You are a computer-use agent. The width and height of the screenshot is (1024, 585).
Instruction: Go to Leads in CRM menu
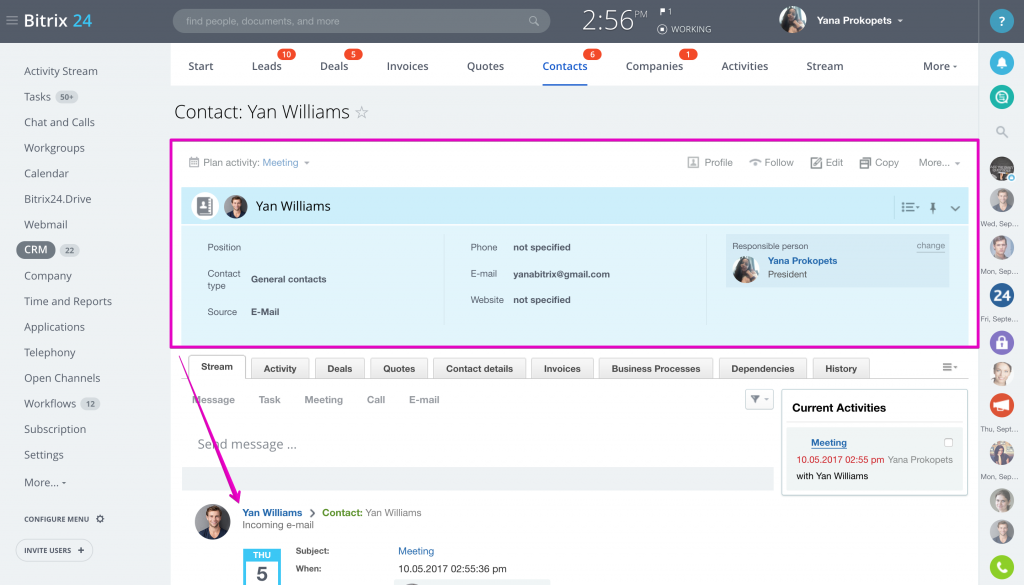266,66
